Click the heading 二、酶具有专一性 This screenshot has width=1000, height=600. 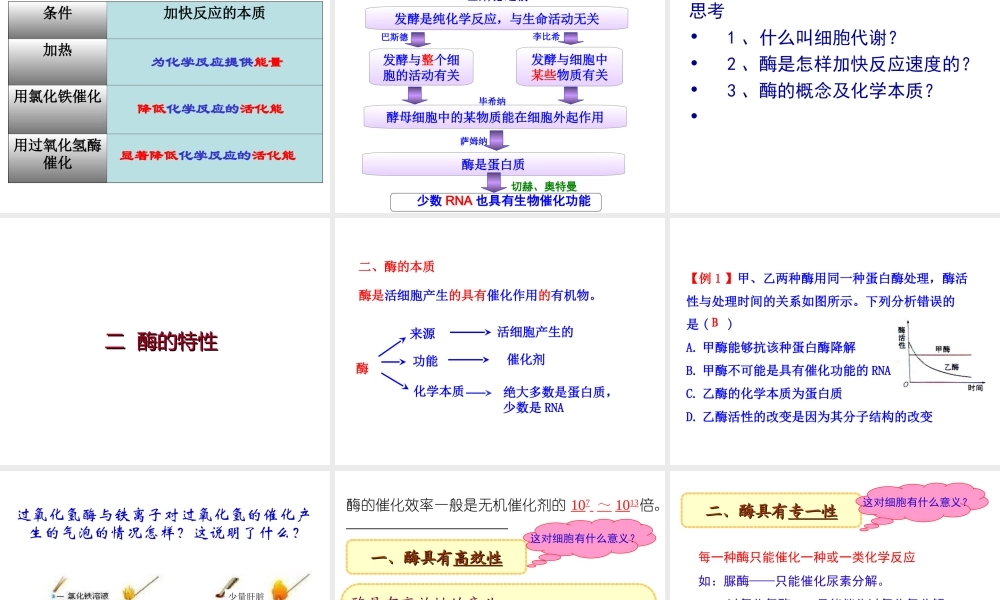coord(771,511)
